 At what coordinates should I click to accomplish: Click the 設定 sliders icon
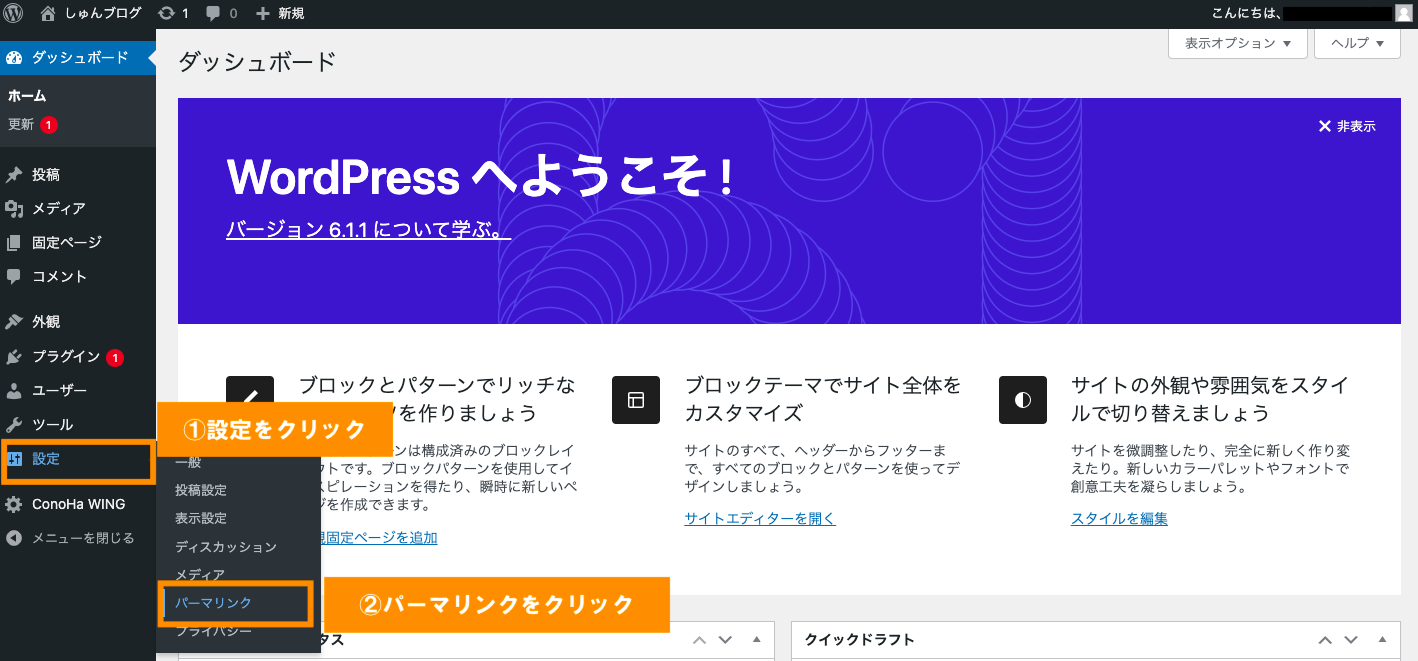pyautogui.click(x=14, y=459)
